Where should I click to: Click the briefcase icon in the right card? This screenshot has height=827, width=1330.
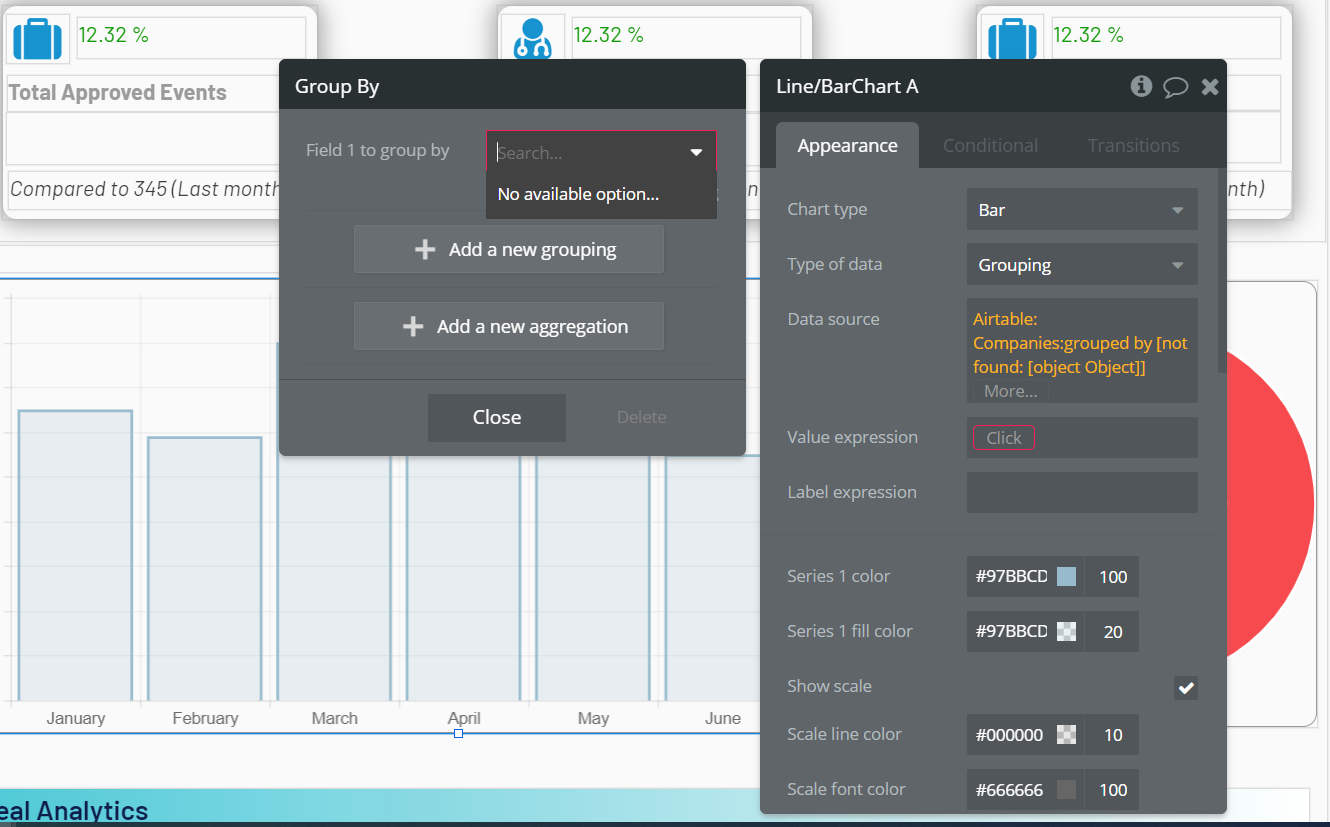click(1013, 40)
